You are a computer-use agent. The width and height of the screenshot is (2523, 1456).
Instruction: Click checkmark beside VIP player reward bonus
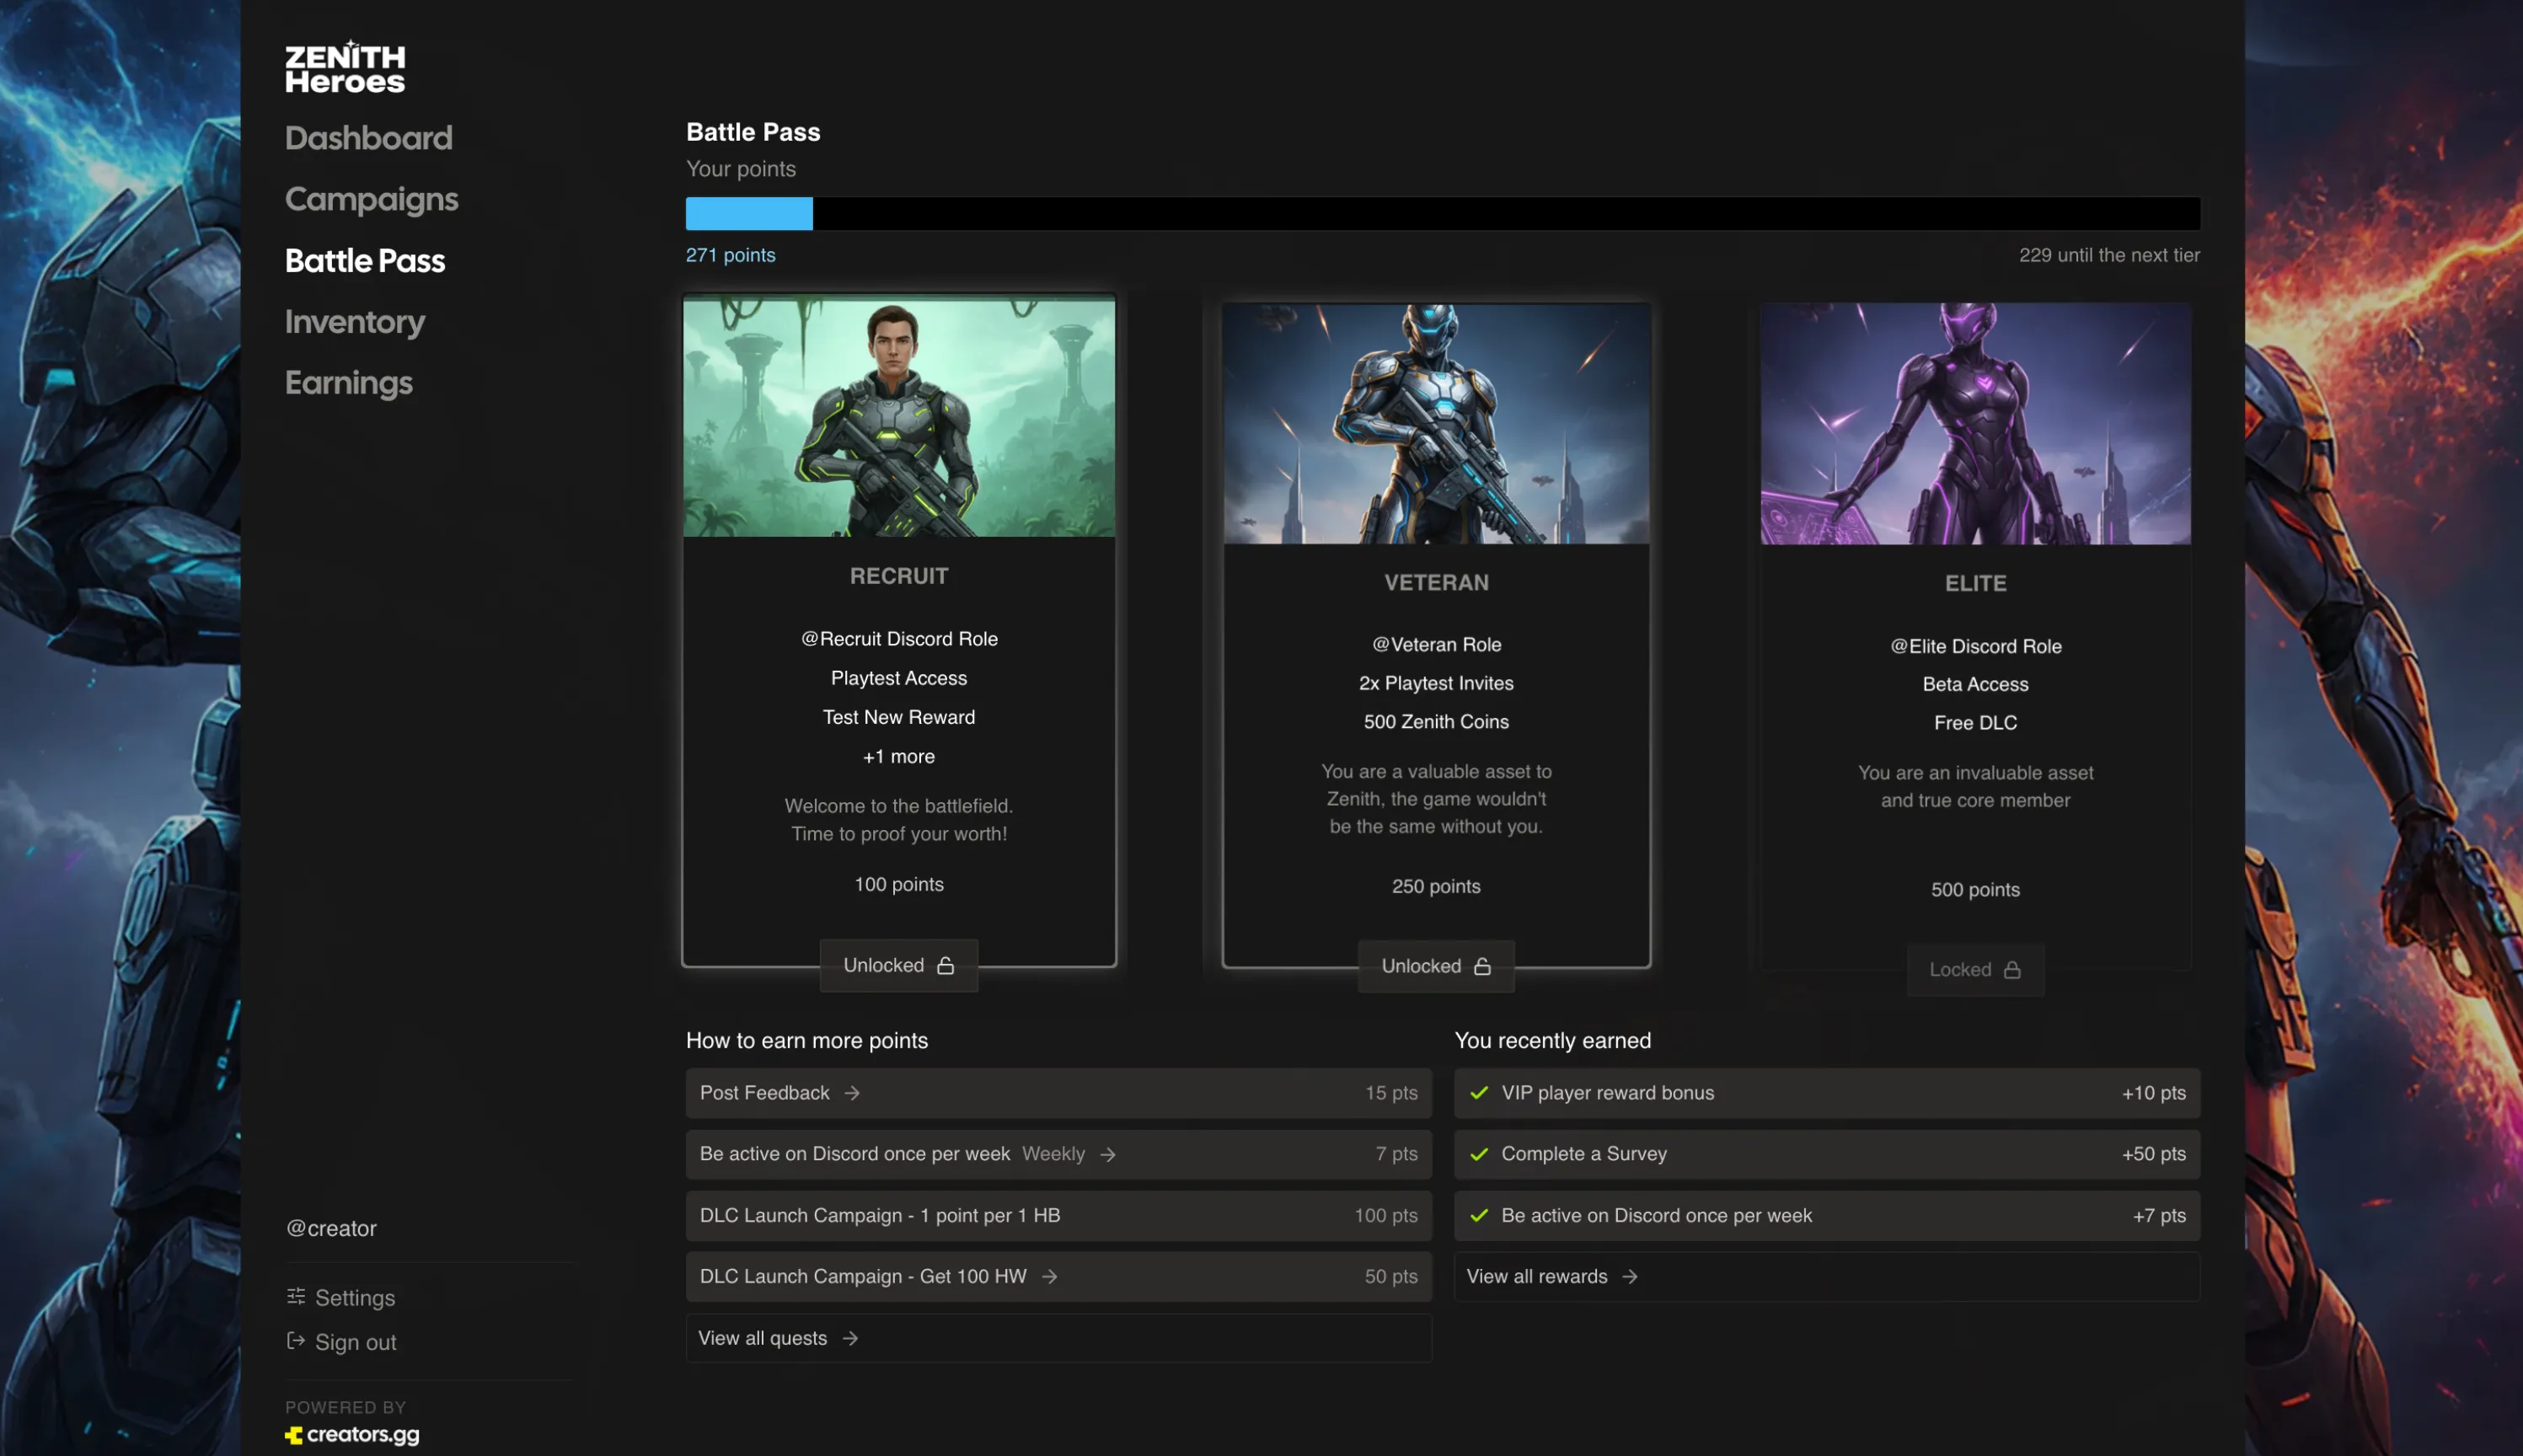point(1479,1093)
